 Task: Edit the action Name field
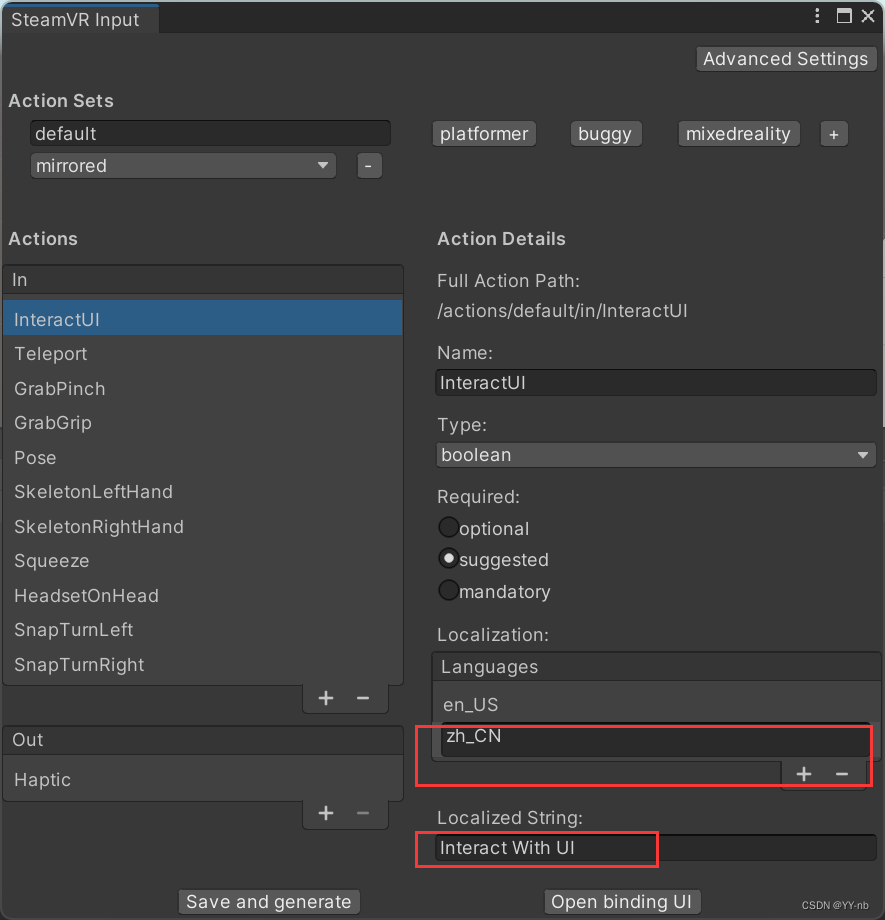[656, 383]
